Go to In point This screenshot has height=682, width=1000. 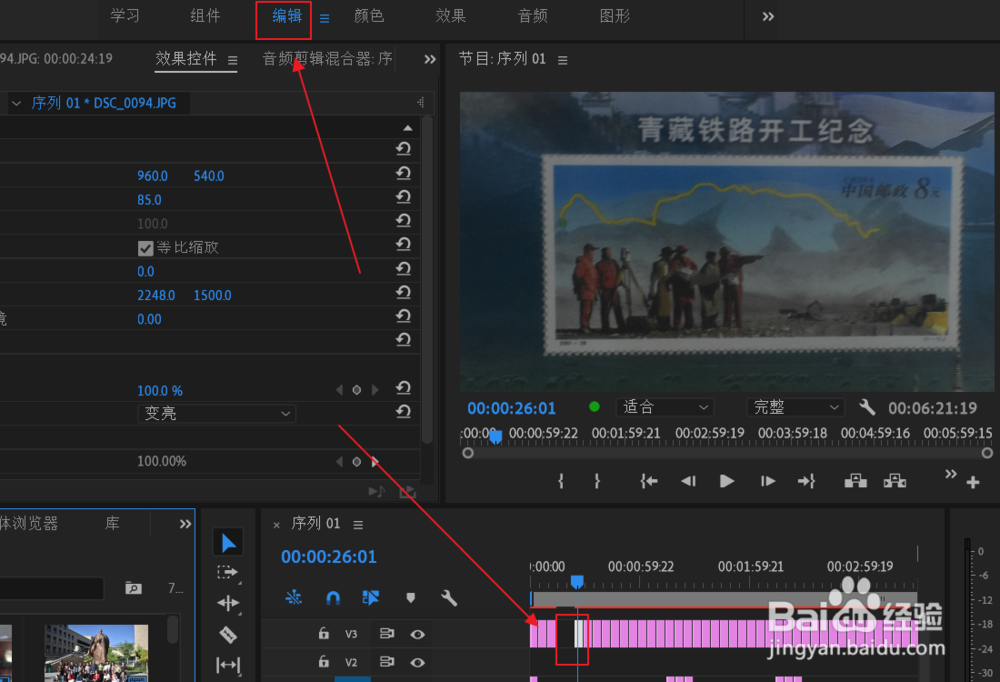(x=649, y=481)
